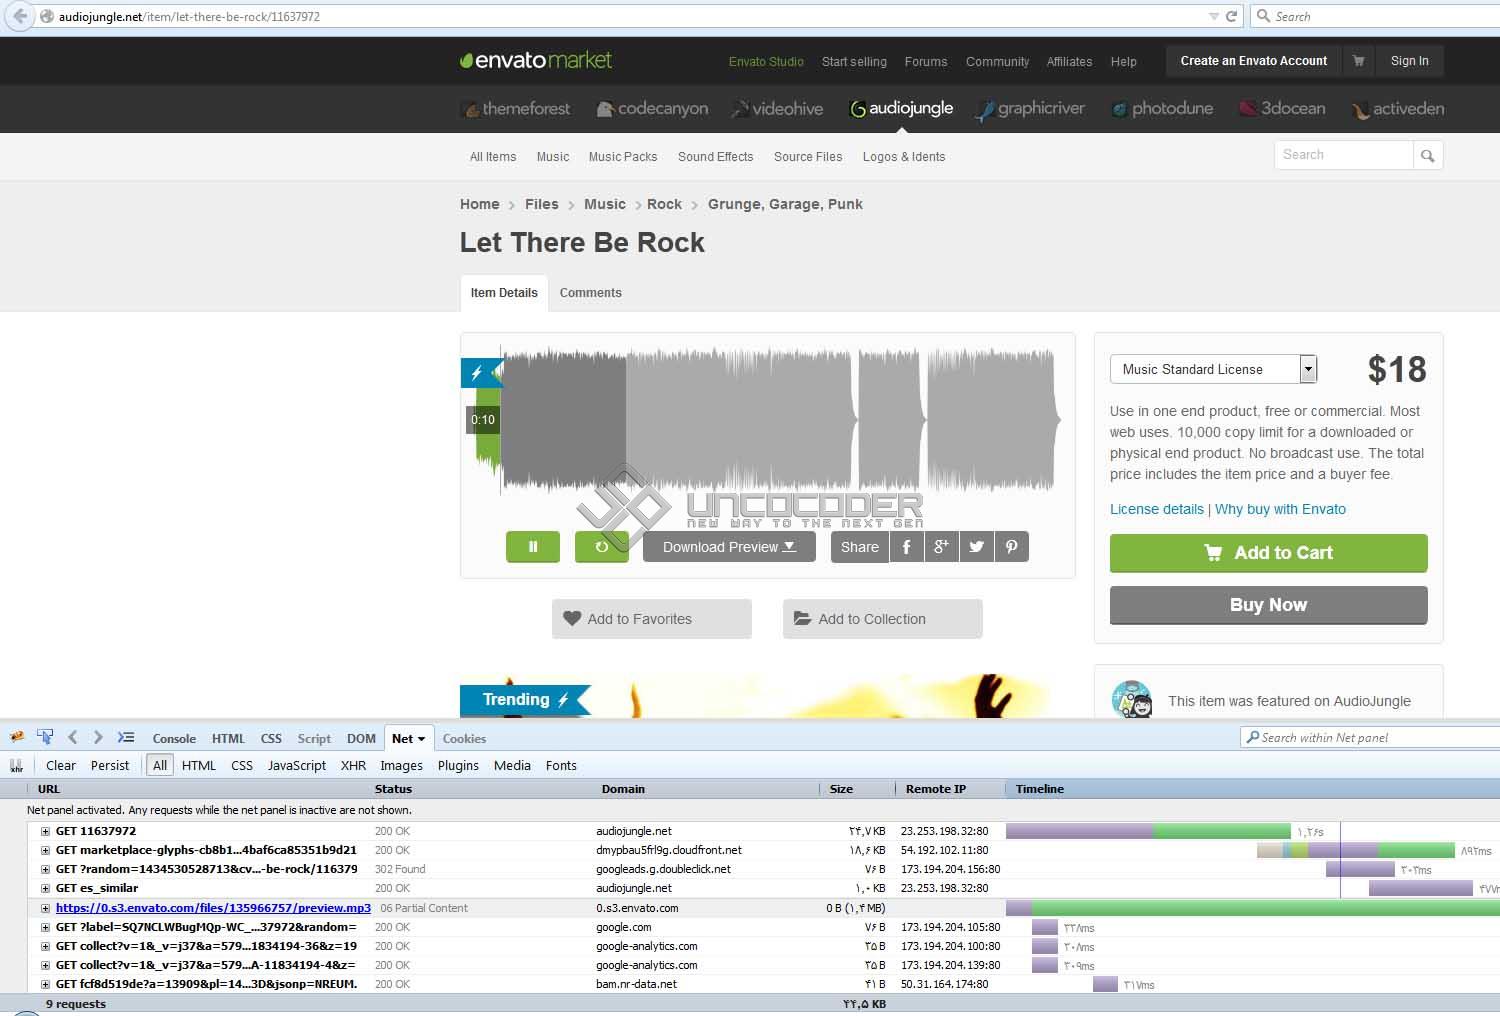Filter Net requests by JavaScript
Image resolution: width=1500 pixels, height=1016 pixels.
(297, 766)
